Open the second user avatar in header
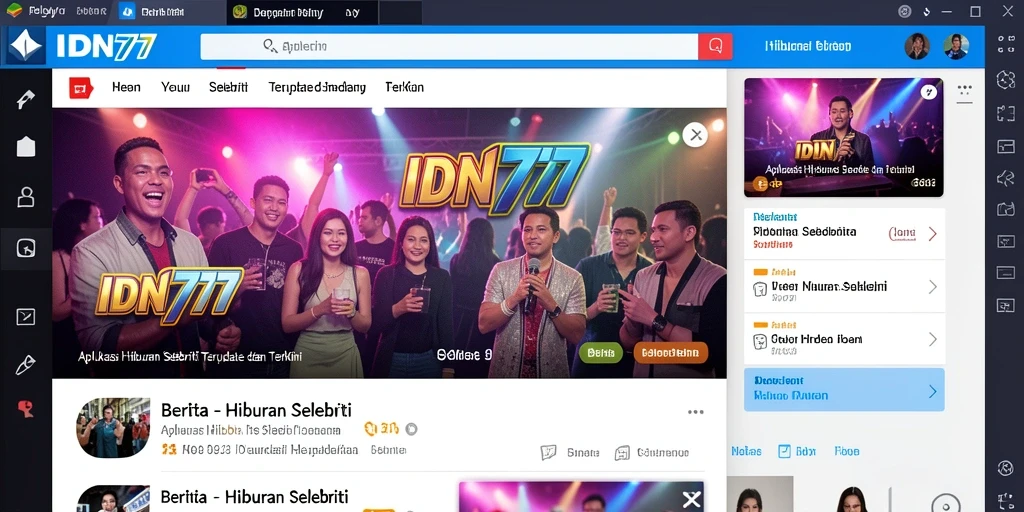This screenshot has height=512, width=1024. tap(955, 46)
